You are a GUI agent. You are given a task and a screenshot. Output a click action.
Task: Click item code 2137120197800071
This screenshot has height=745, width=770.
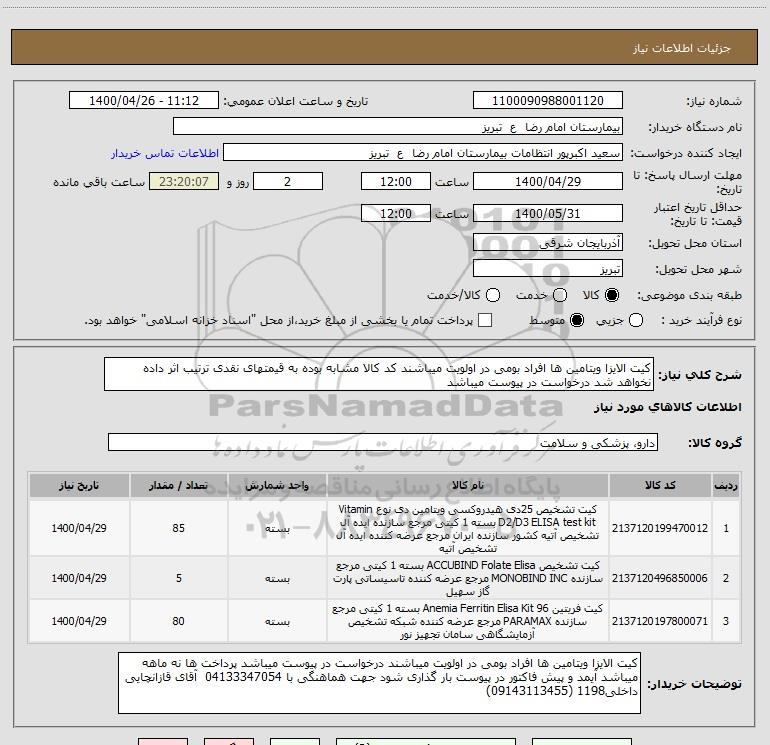point(660,621)
